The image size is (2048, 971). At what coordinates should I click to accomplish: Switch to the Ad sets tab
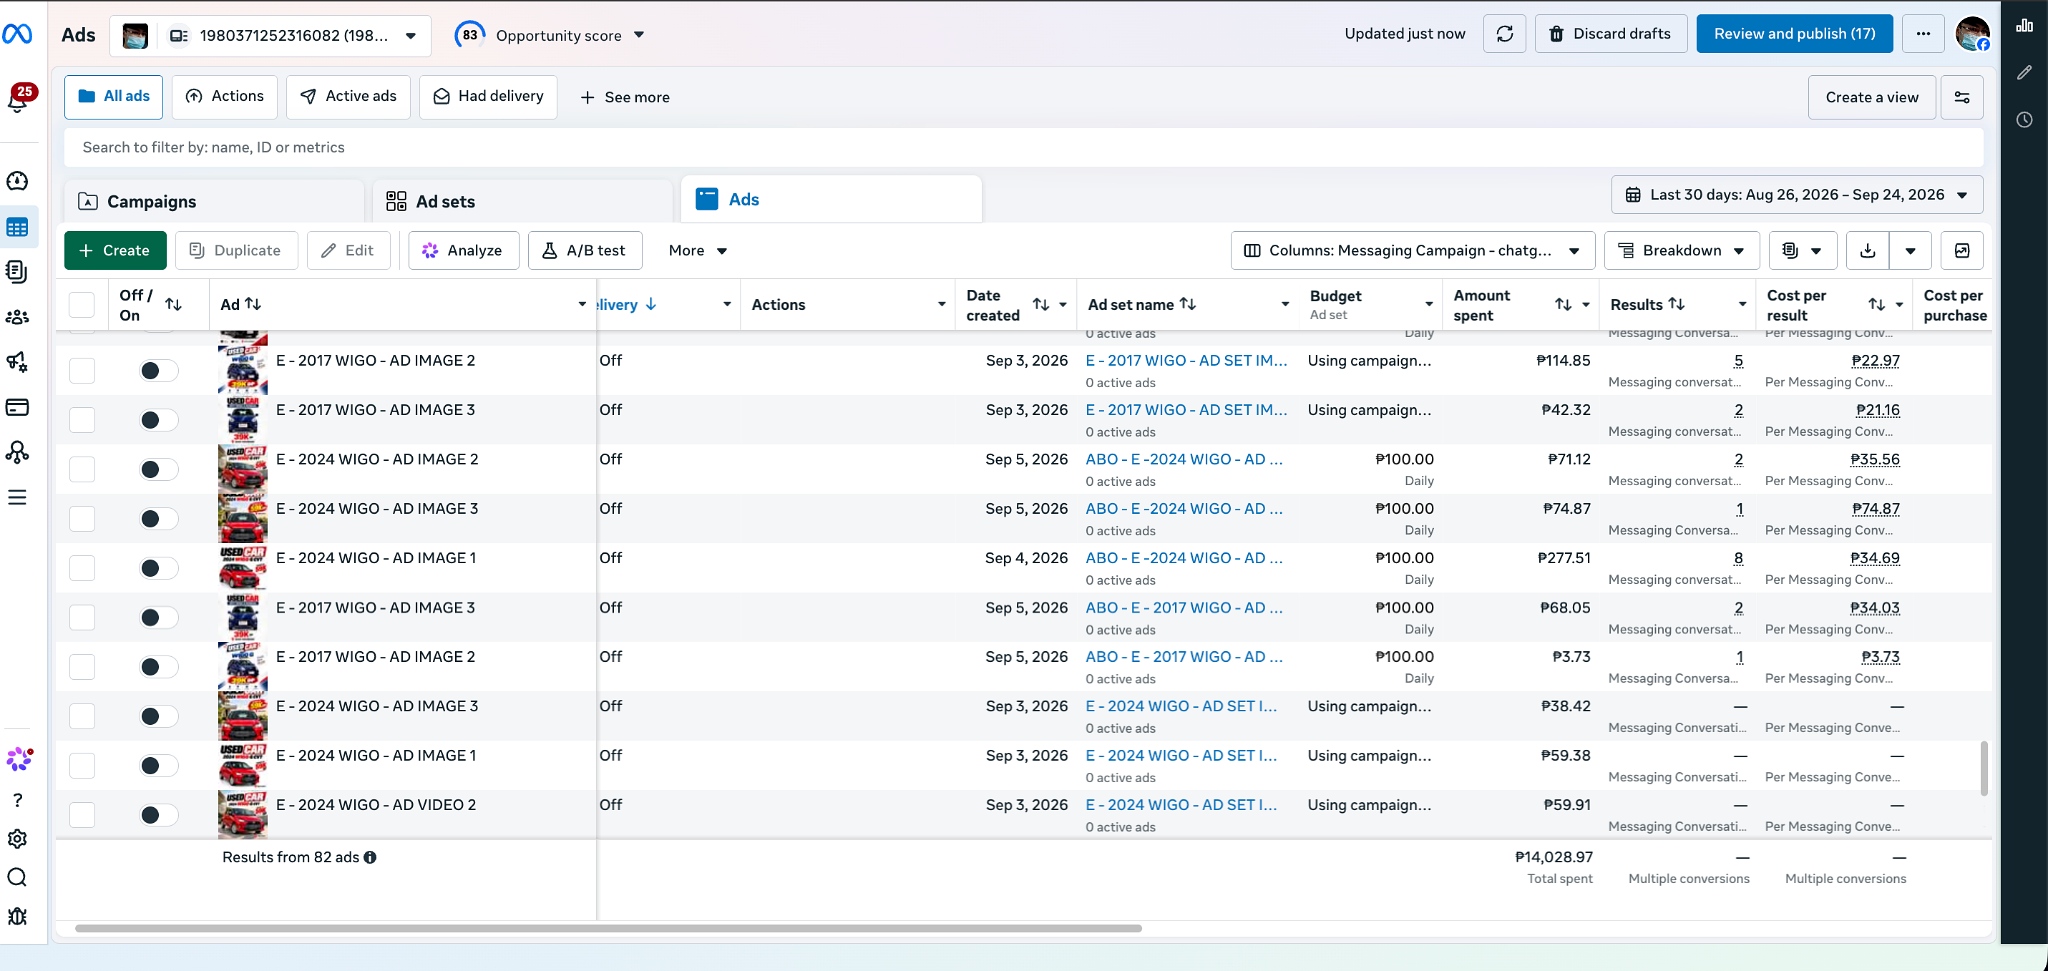(522, 201)
